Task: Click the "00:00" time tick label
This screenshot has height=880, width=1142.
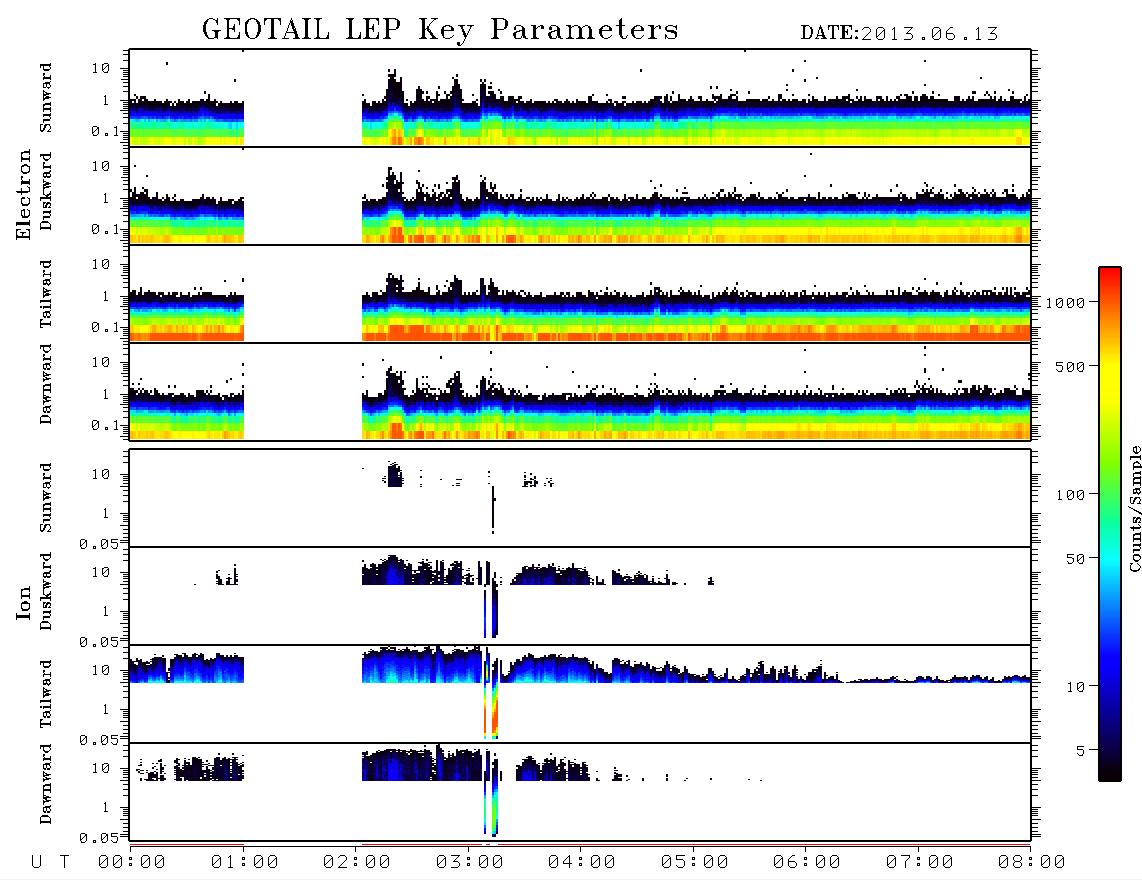Action: click(x=132, y=862)
